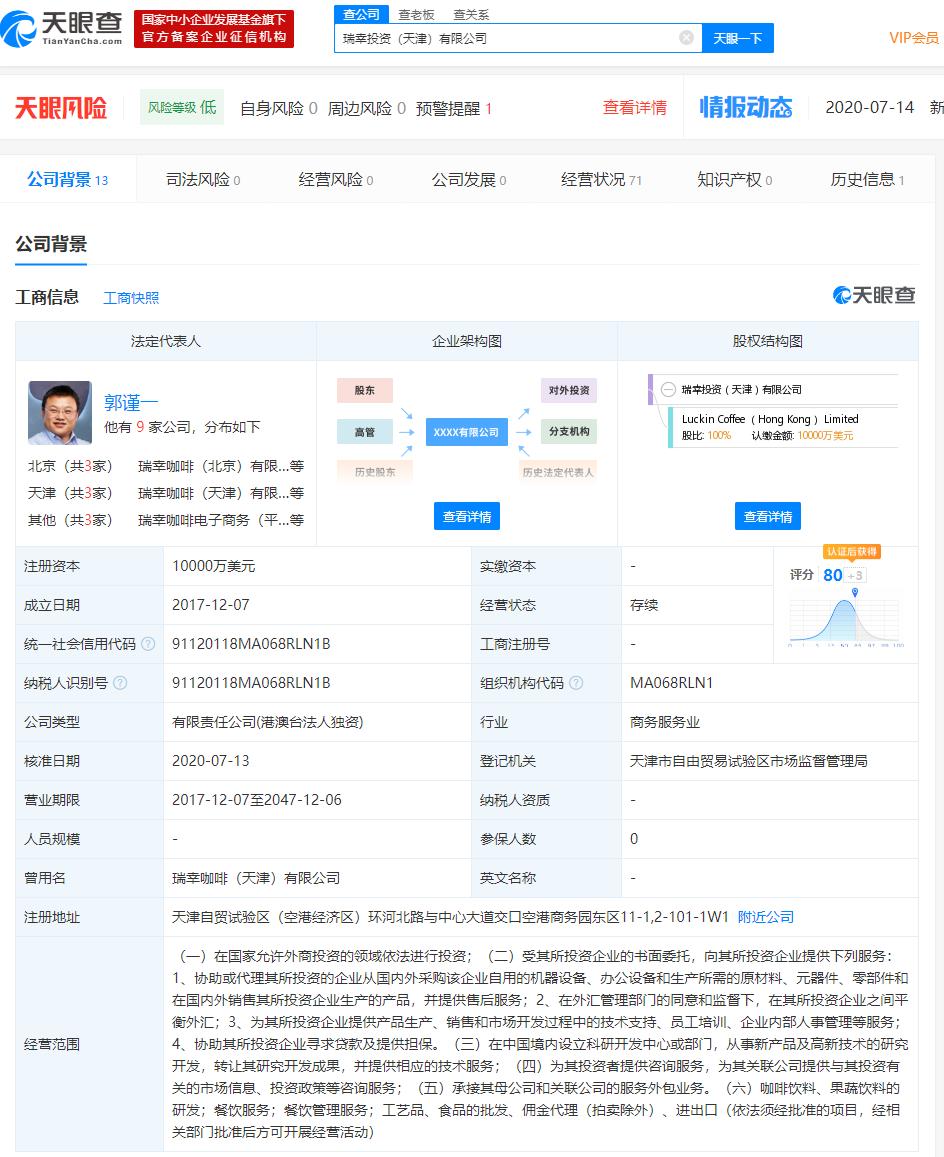
Task: Click help icon beside 统一社会信用代码
Action: 148,643
